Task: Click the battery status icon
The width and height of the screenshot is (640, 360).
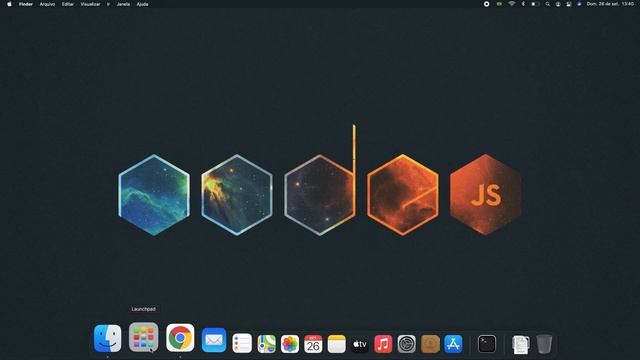Action: [x=535, y=4]
